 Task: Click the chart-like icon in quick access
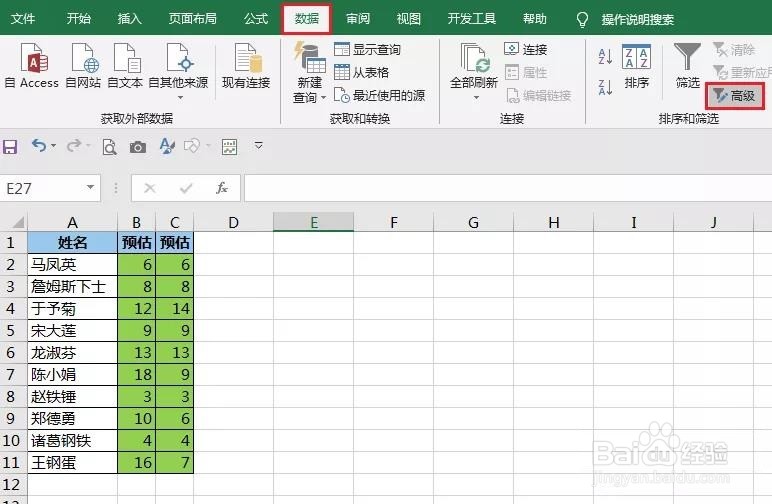[229, 147]
